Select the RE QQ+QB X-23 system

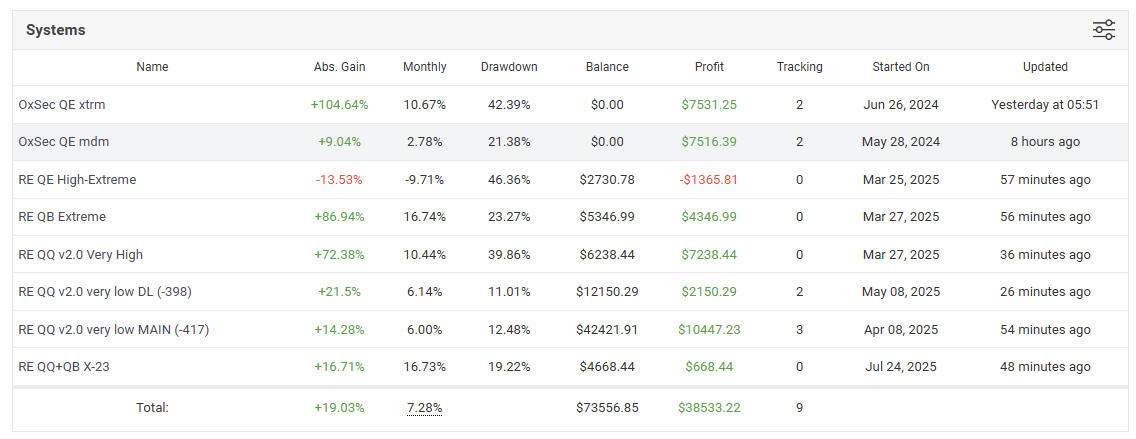[x=64, y=367]
